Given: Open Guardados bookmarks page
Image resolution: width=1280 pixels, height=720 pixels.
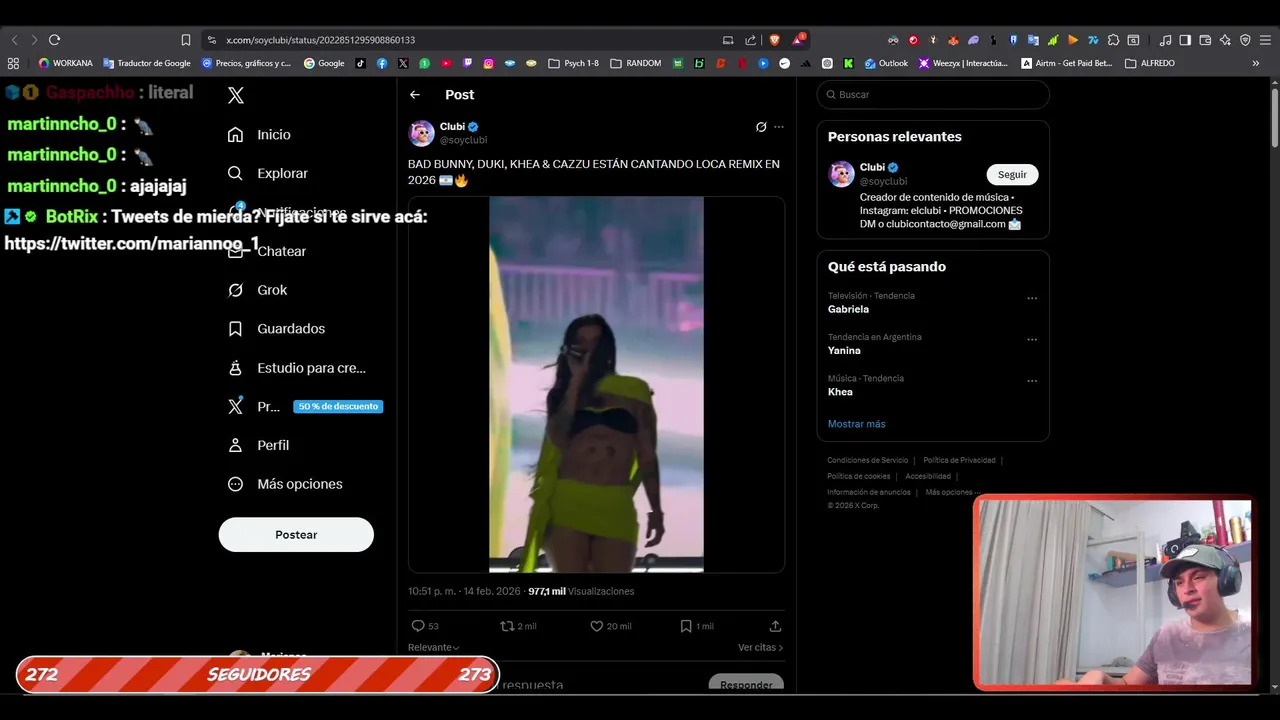Looking at the screenshot, I should click(x=276, y=329).
